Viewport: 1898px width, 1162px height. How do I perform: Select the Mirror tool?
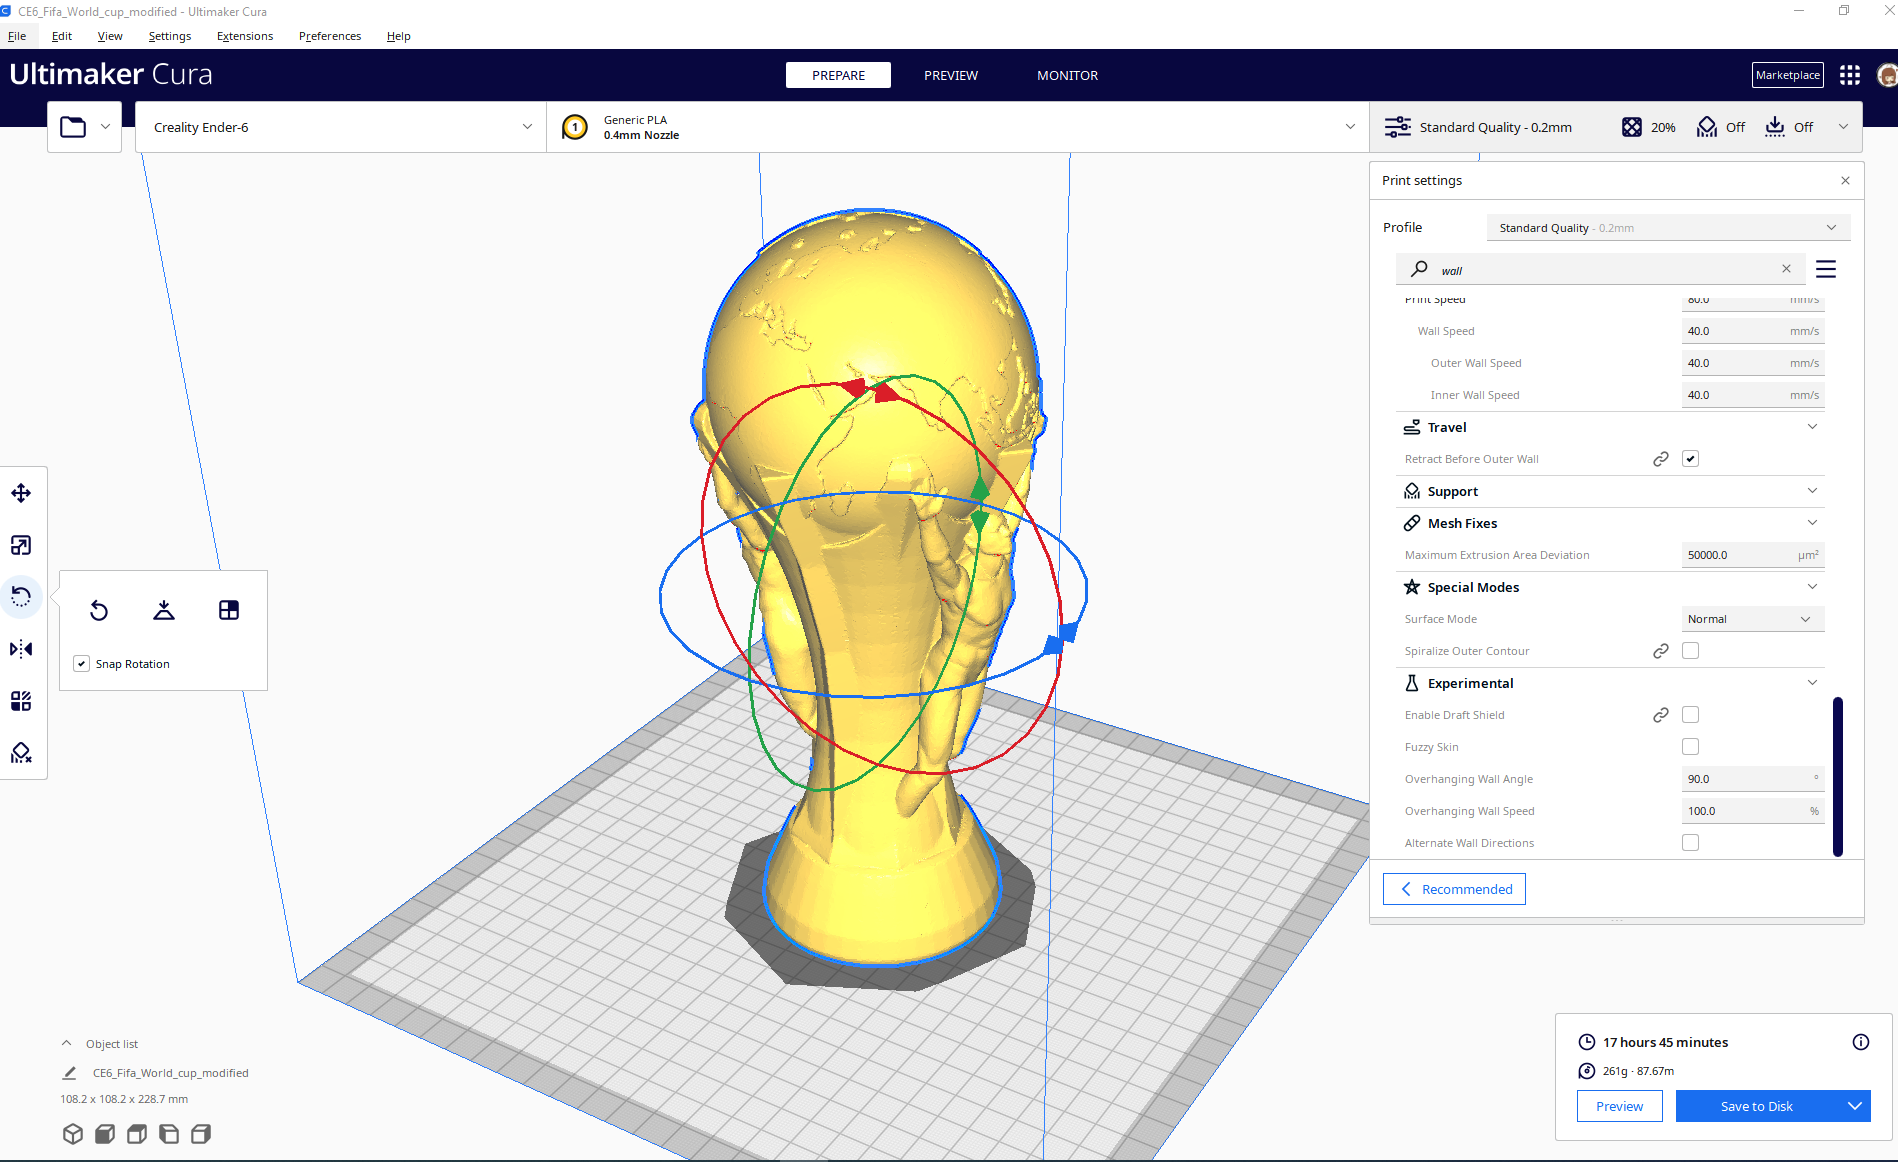20,648
